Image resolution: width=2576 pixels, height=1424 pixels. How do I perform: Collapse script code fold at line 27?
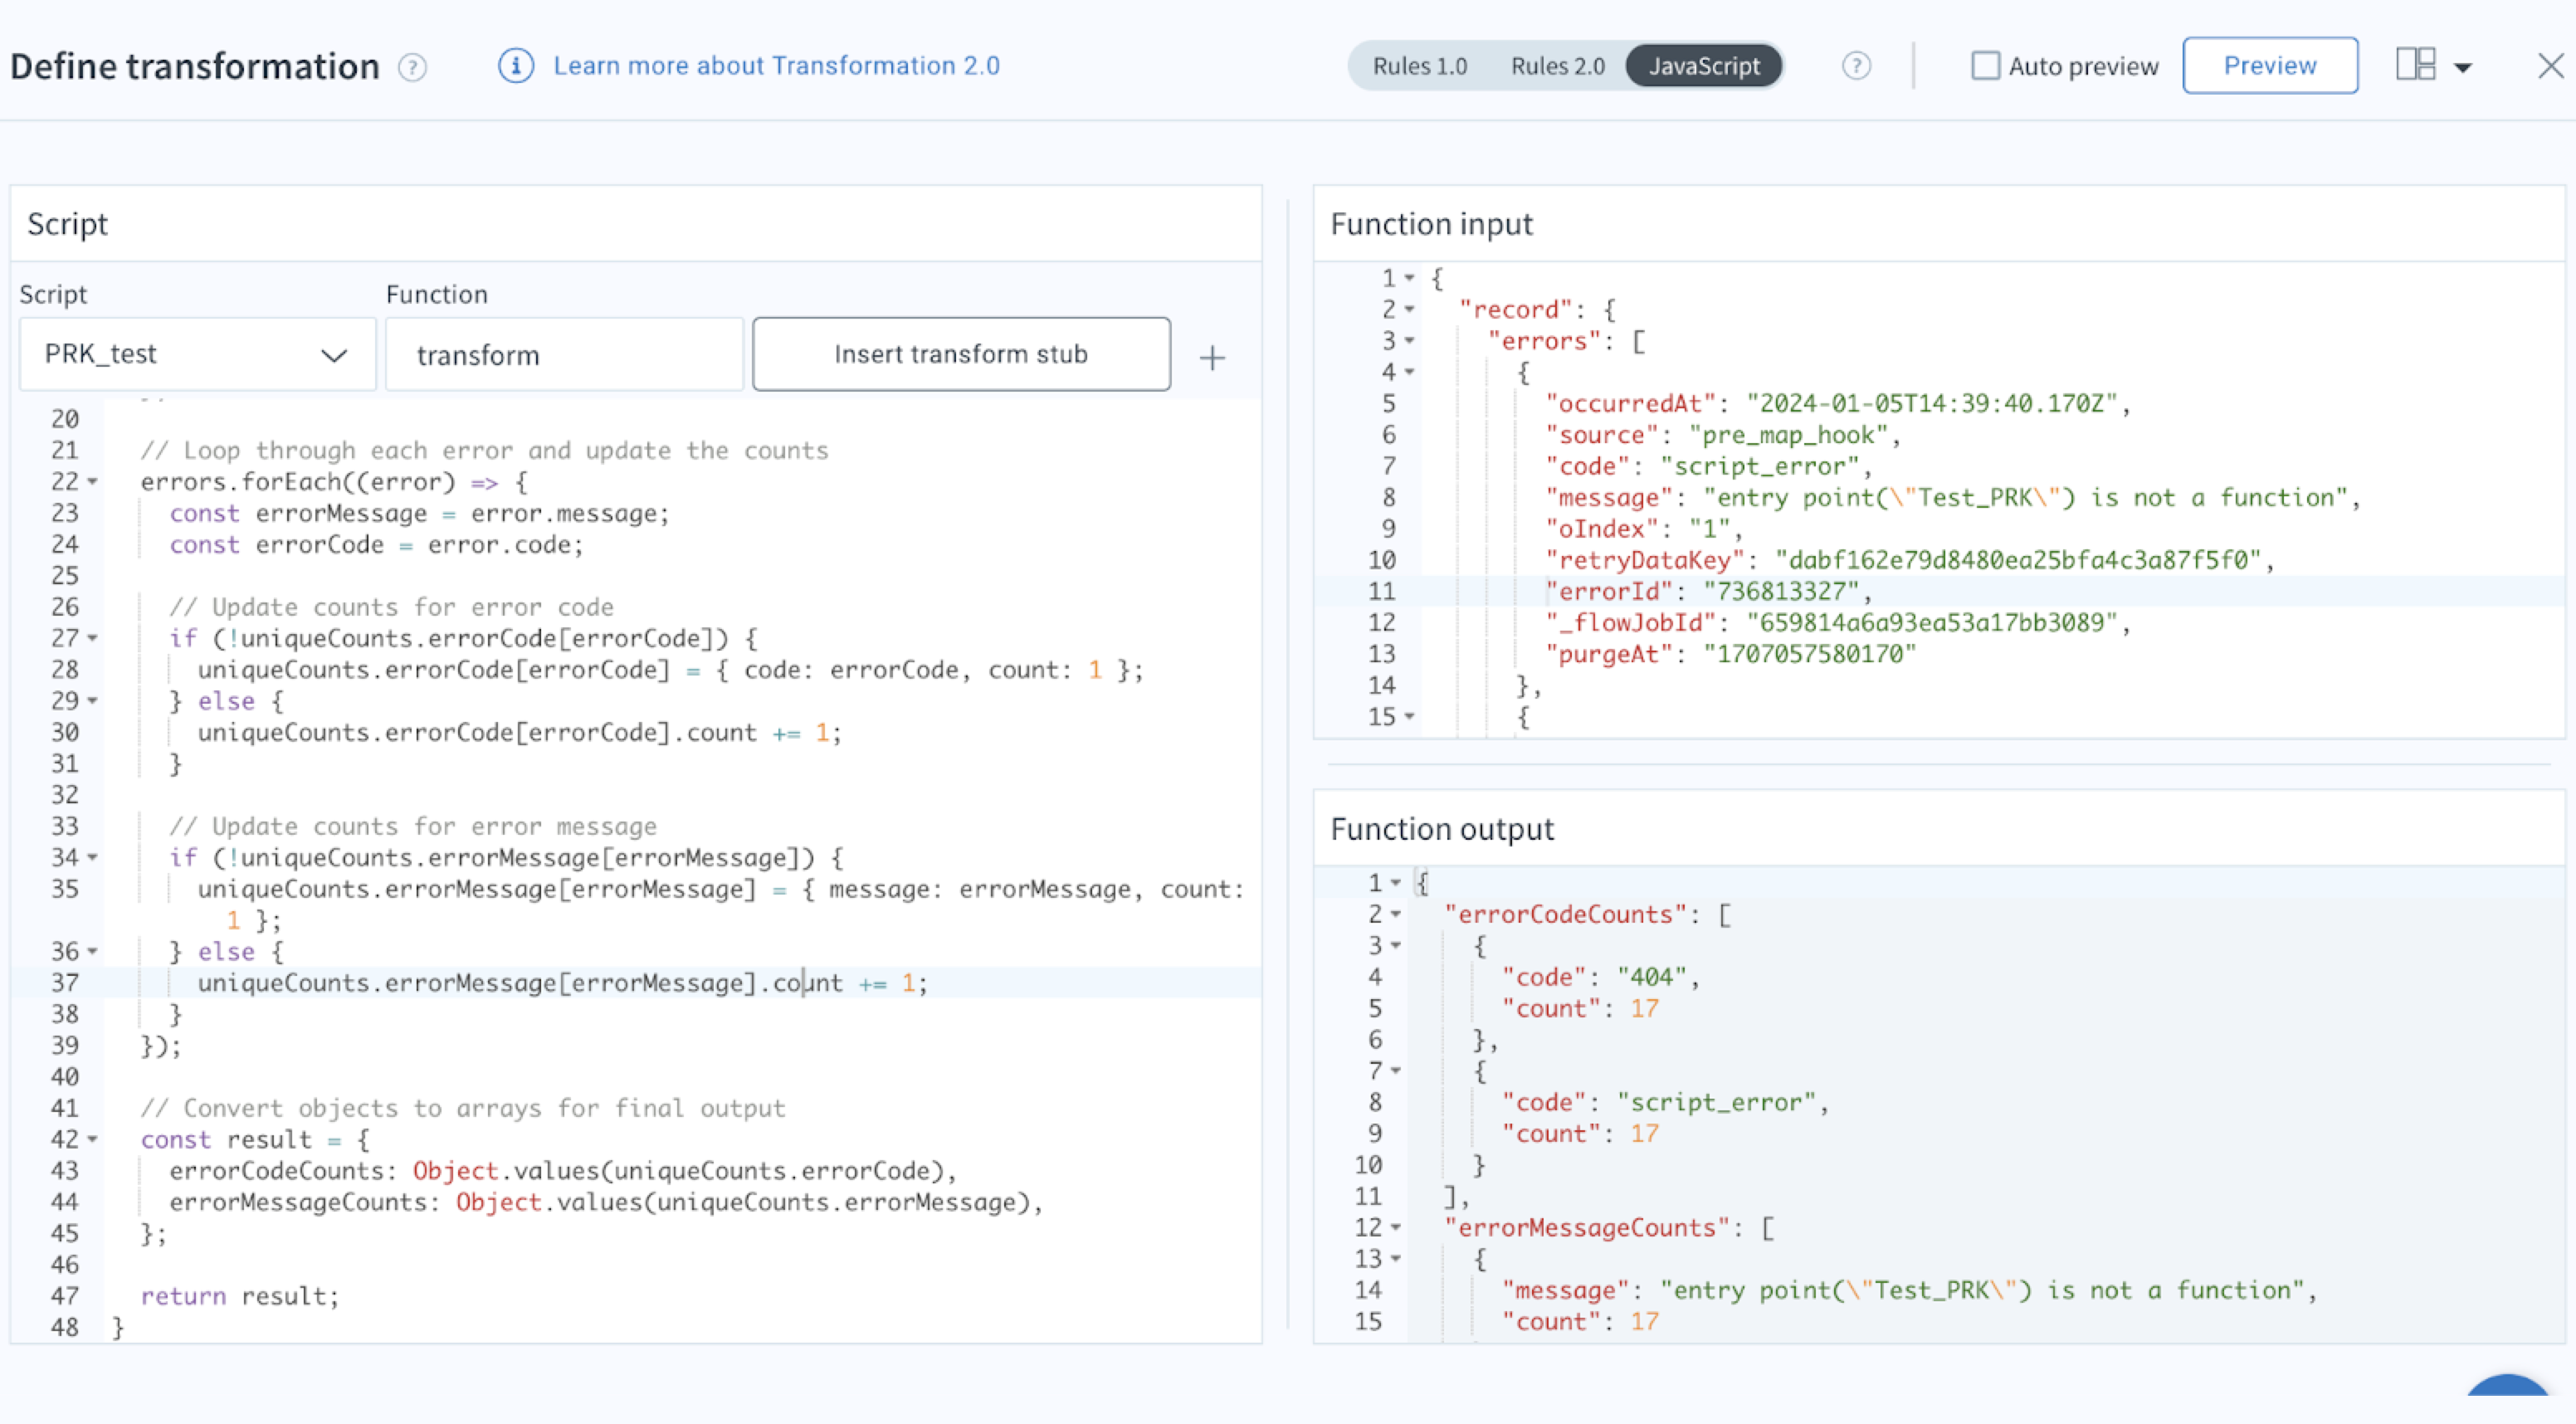(x=93, y=638)
